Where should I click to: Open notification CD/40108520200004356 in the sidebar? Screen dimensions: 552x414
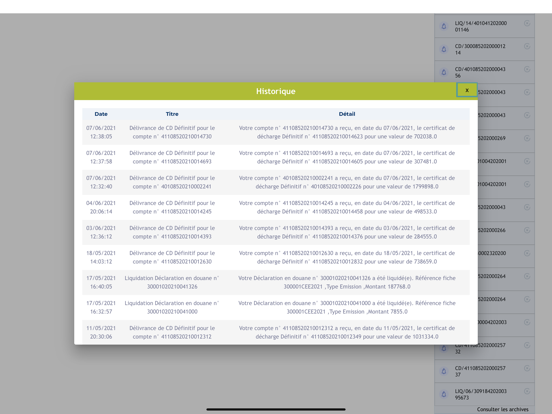[480, 72]
